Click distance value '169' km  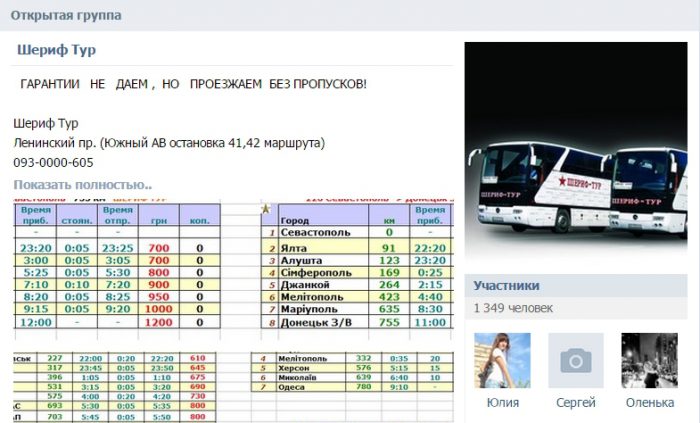(389, 273)
